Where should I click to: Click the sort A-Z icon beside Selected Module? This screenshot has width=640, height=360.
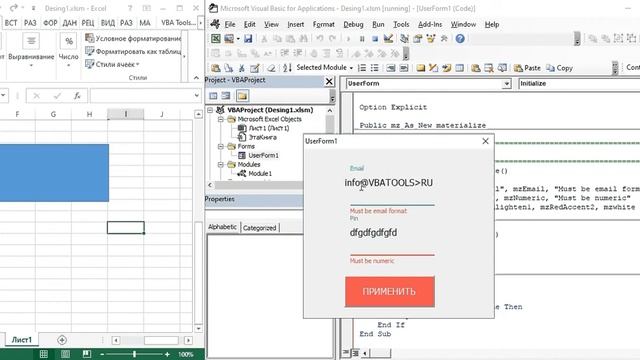[287, 68]
